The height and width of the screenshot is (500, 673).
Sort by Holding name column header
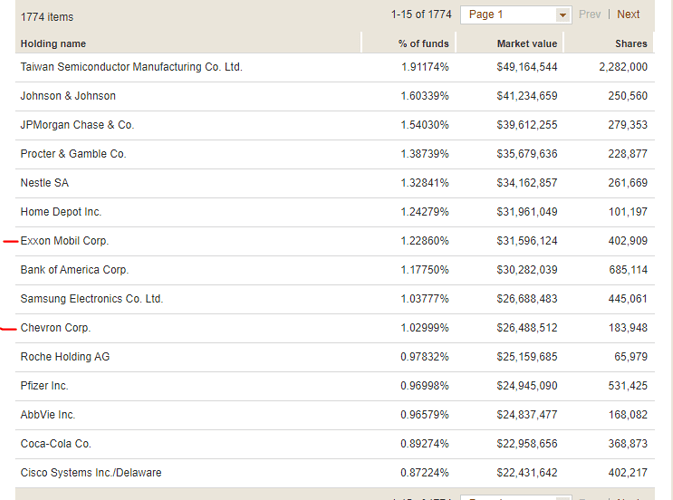(x=54, y=44)
